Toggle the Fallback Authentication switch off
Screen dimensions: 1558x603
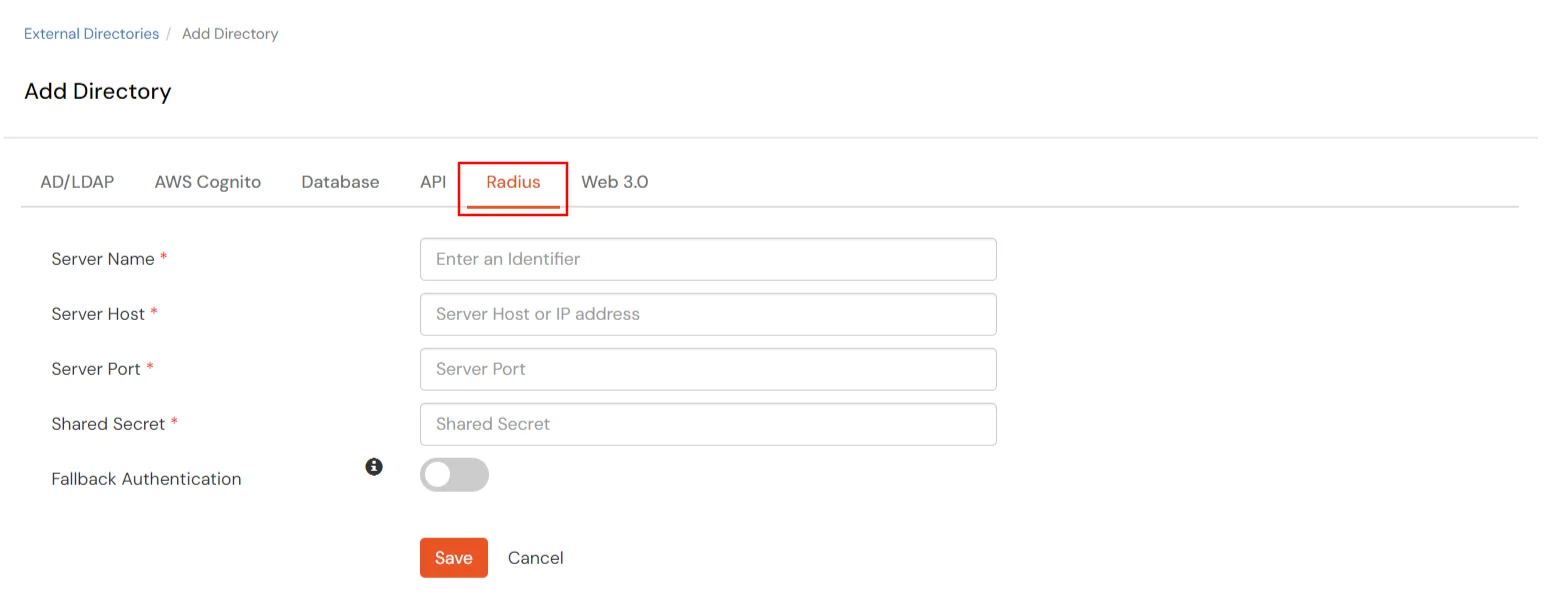pos(454,474)
